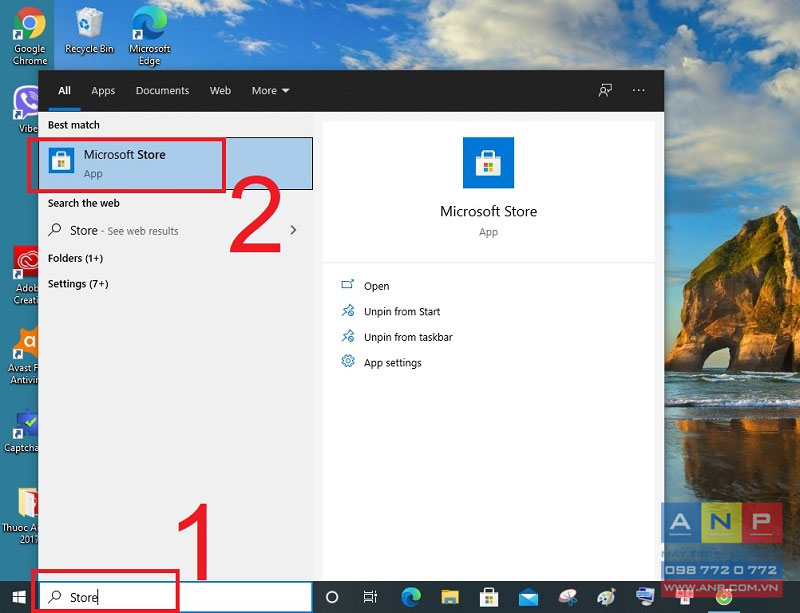
Task: Click the Cortana circle taskbar icon
Action: [332, 597]
